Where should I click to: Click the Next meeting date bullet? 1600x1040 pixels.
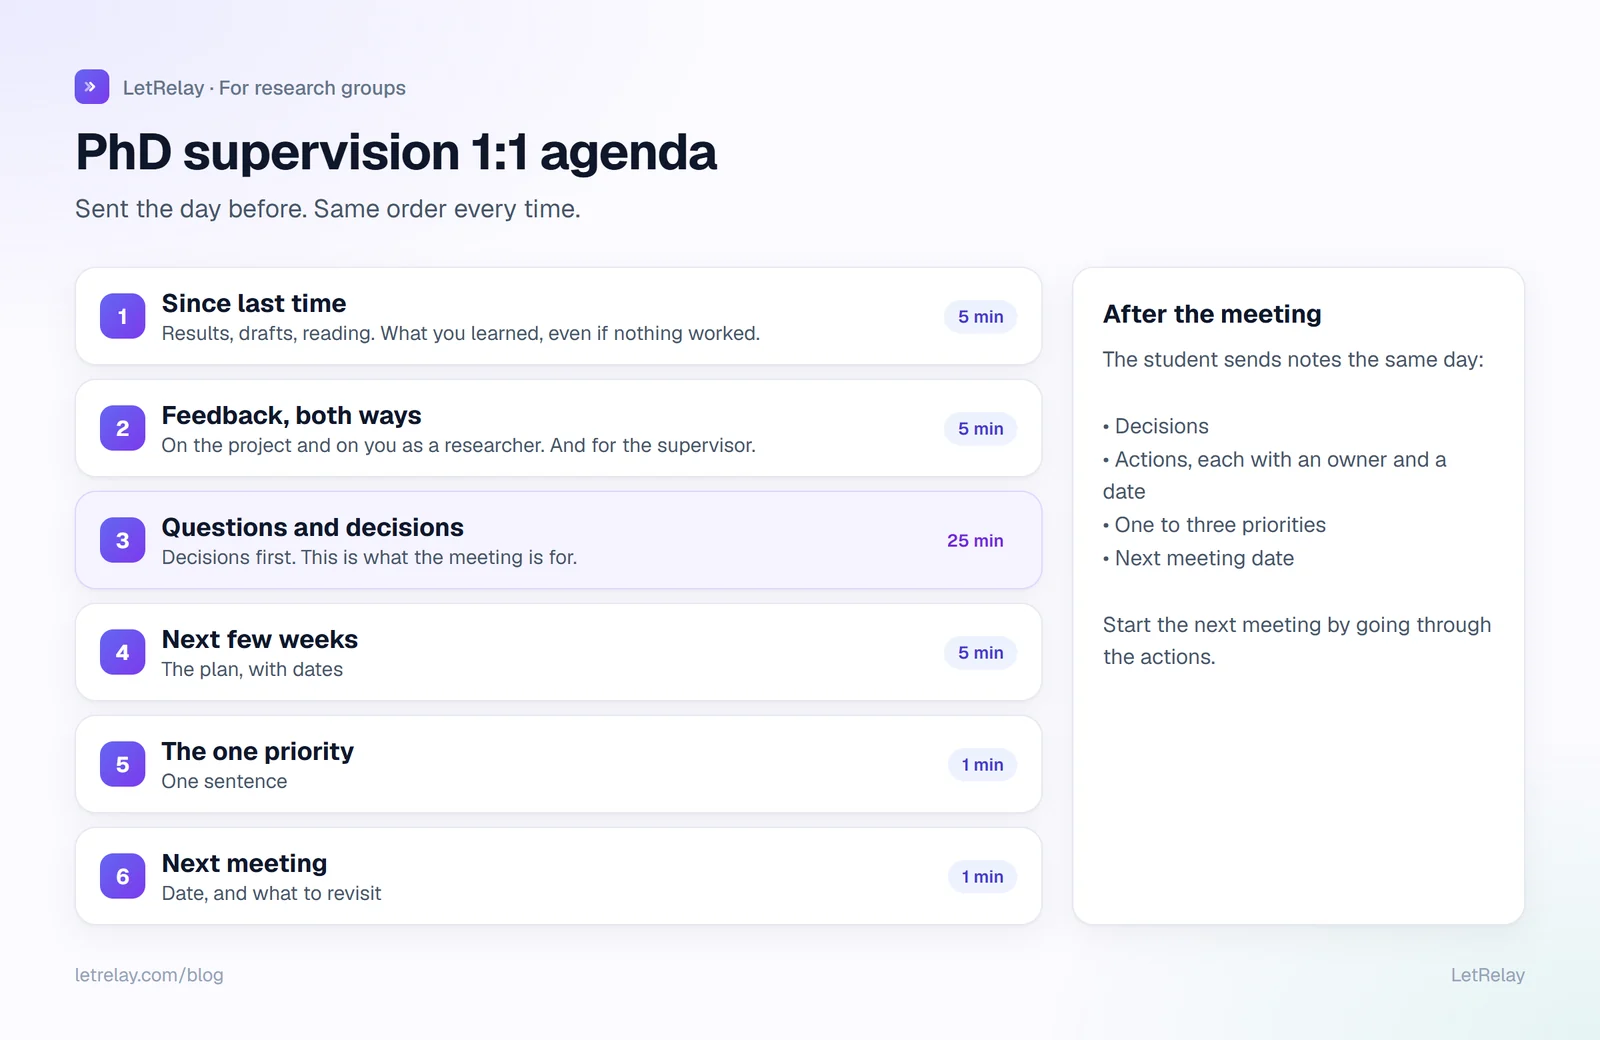click(x=1199, y=558)
